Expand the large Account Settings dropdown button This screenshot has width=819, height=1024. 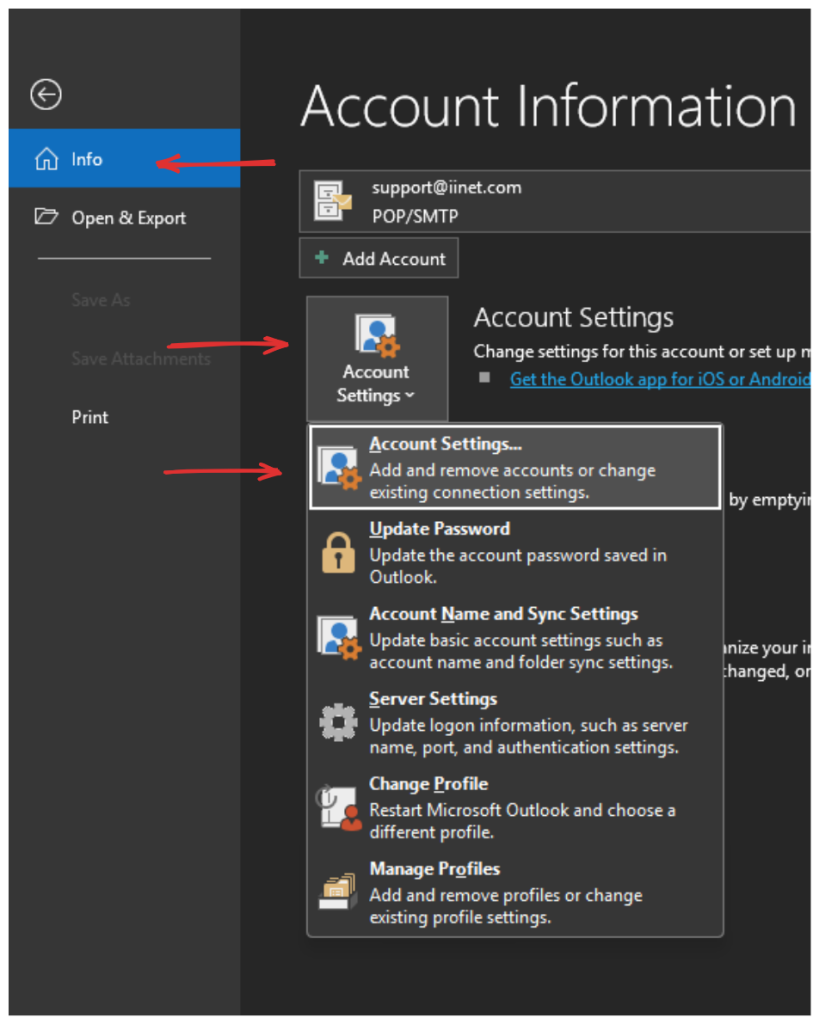(376, 358)
